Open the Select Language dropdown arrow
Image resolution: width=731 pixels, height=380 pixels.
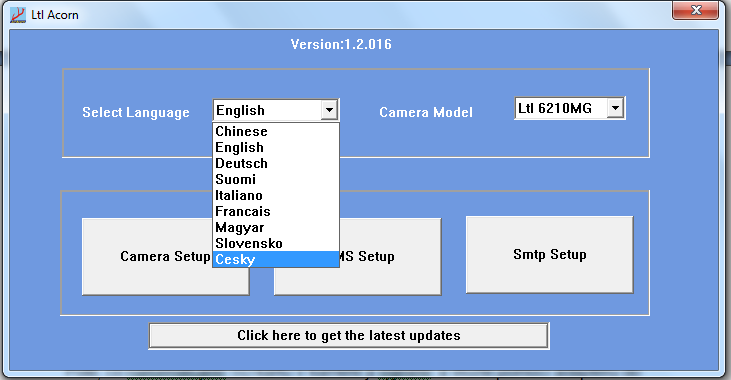click(x=329, y=111)
